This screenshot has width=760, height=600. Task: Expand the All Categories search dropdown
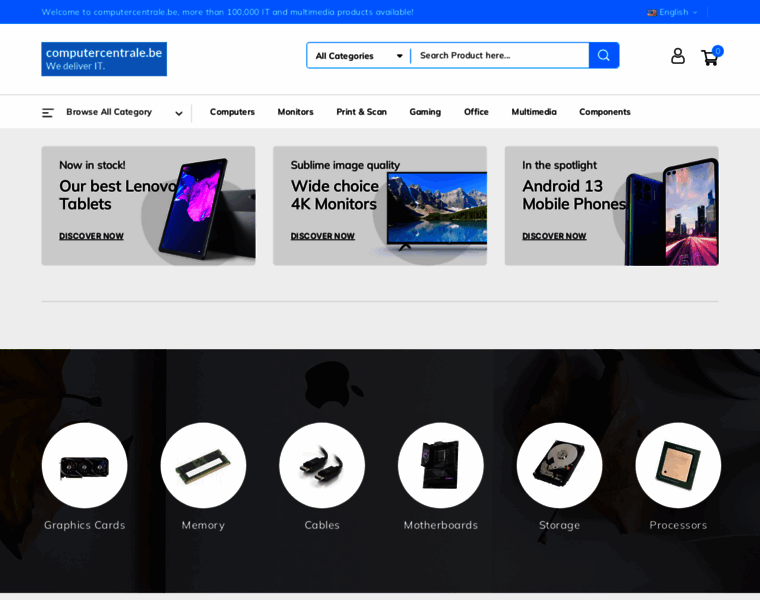coord(359,56)
